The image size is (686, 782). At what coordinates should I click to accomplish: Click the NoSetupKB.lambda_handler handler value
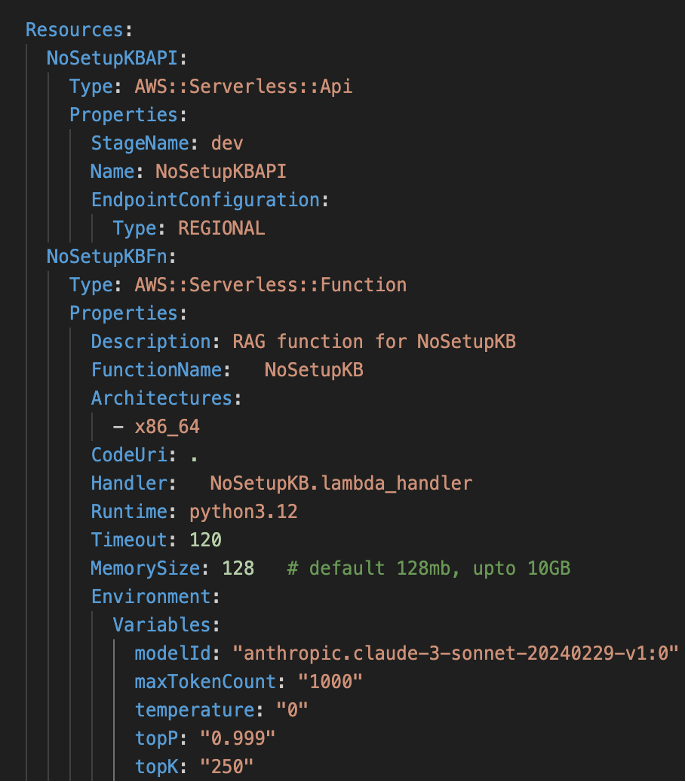340,483
